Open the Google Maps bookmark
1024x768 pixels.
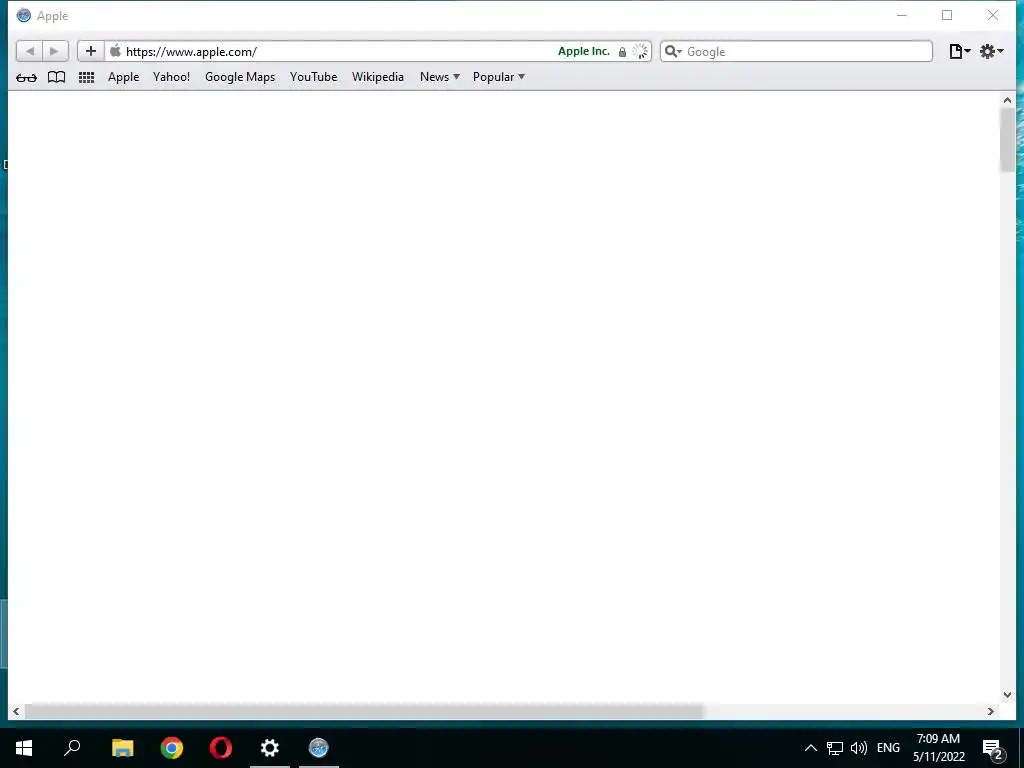(240, 76)
